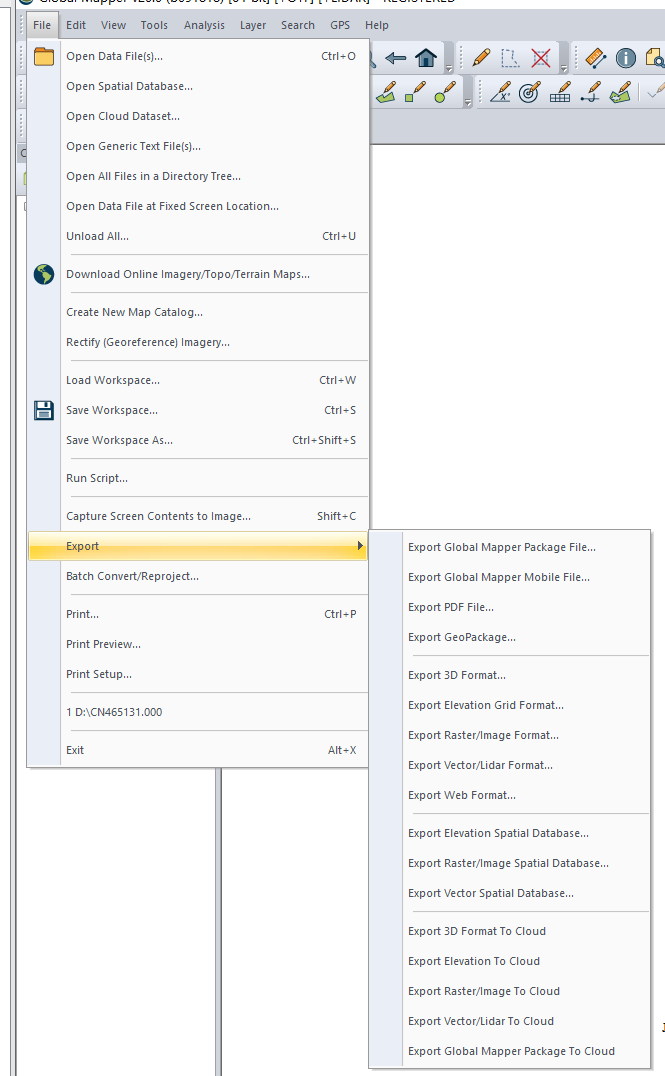Select Load Workspace...
This screenshot has width=665, height=1076.
(198, 380)
